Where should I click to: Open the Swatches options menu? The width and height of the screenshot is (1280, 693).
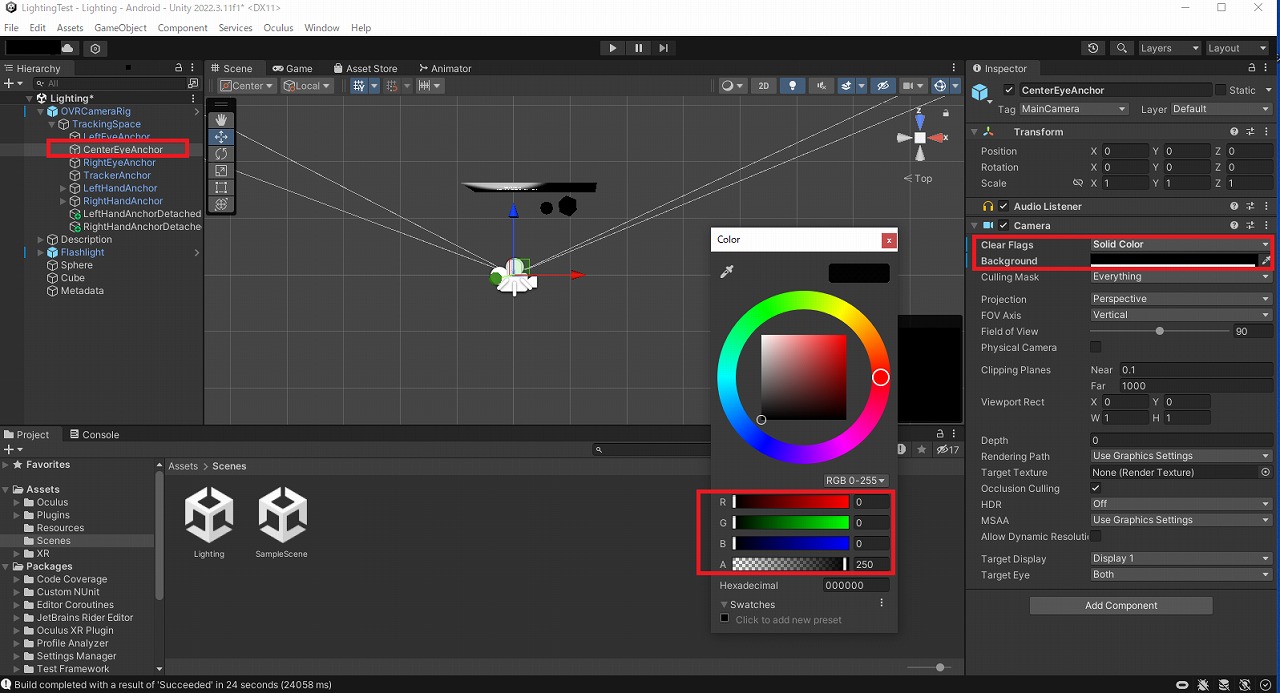click(881, 604)
